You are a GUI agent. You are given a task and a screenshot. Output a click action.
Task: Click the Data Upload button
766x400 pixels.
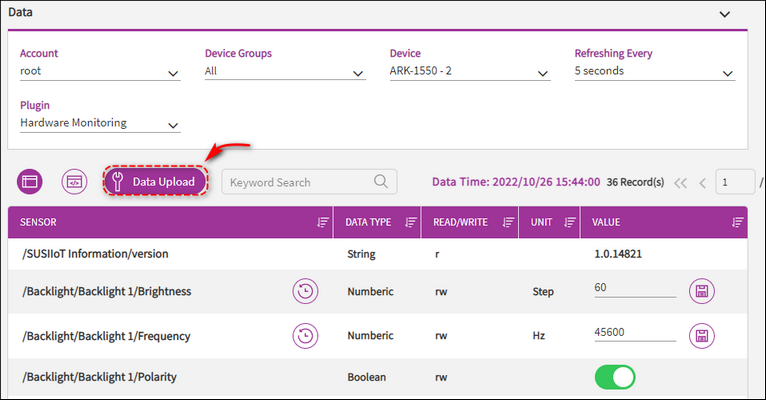point(155,181)
